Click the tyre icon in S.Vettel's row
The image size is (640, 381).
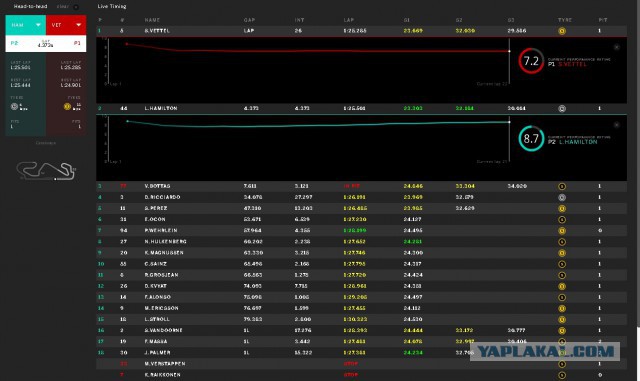[562, 31]
